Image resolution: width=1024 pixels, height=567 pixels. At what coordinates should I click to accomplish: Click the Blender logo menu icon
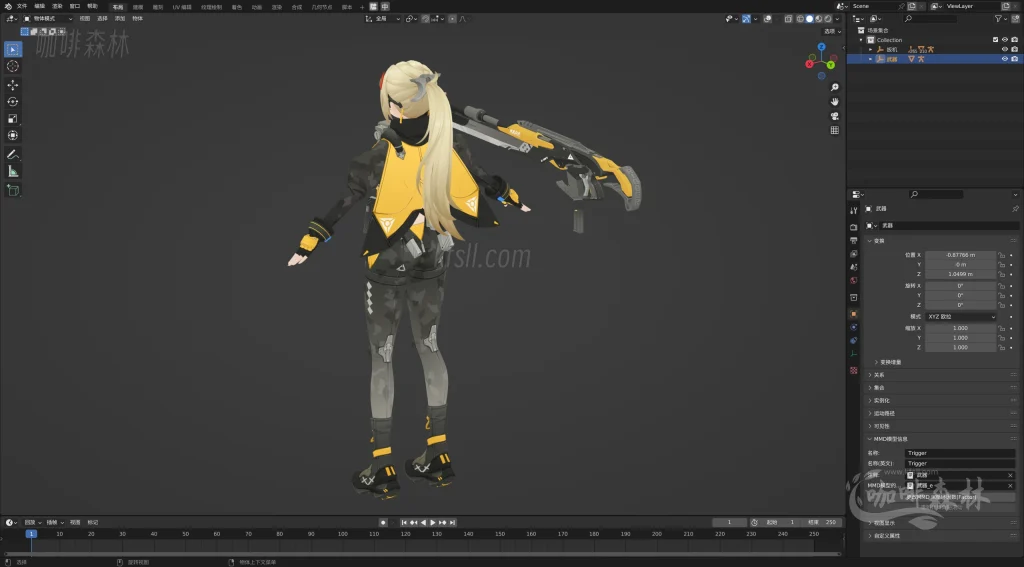click(x=8, y=7)
